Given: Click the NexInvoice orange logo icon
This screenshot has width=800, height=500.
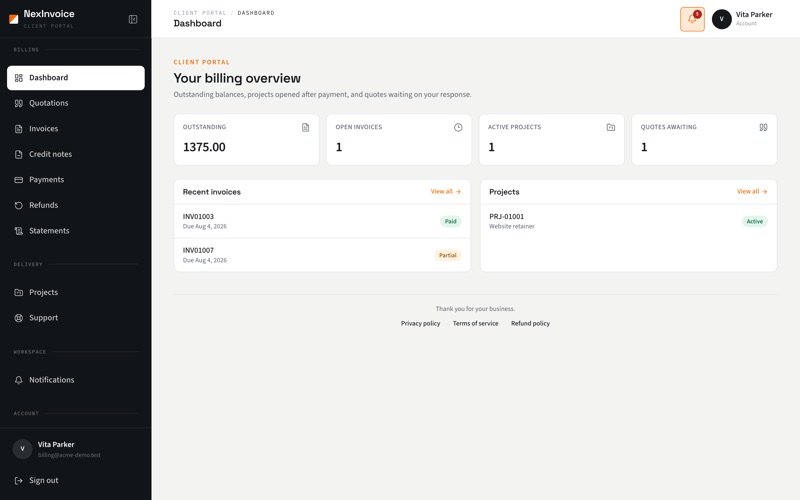Looking at the screenshot, I should (14, 19).
